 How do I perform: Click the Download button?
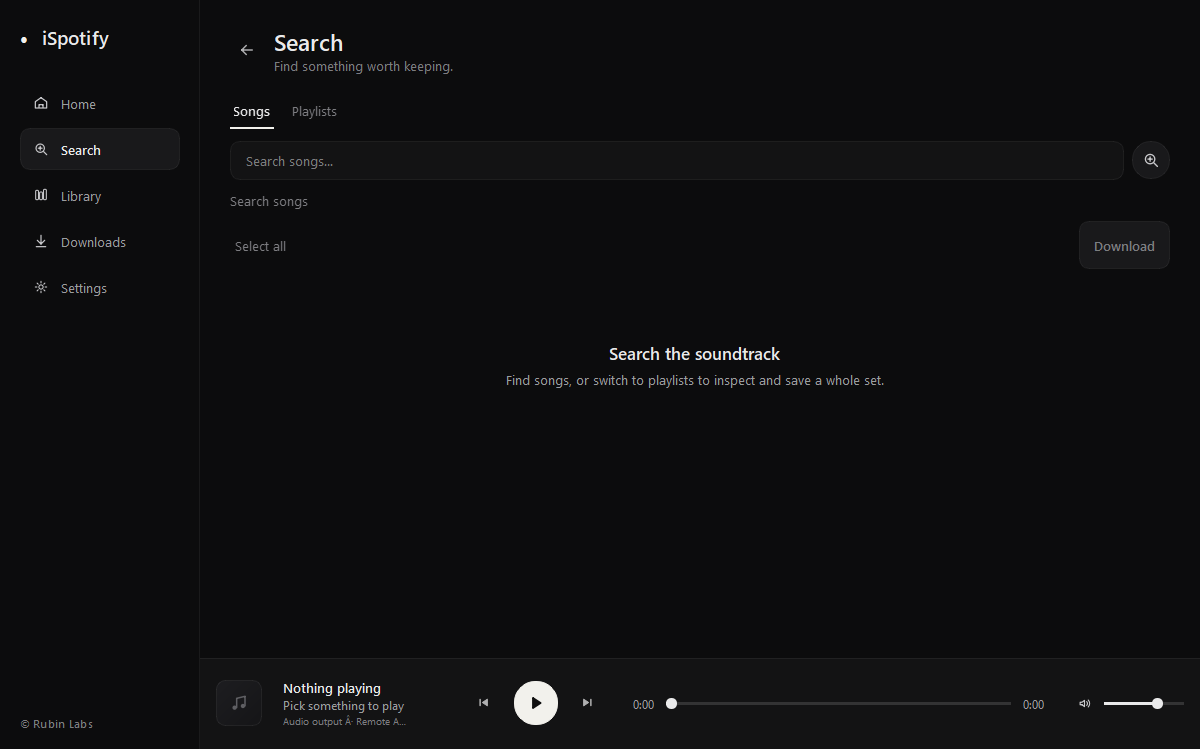point(1124,246)
